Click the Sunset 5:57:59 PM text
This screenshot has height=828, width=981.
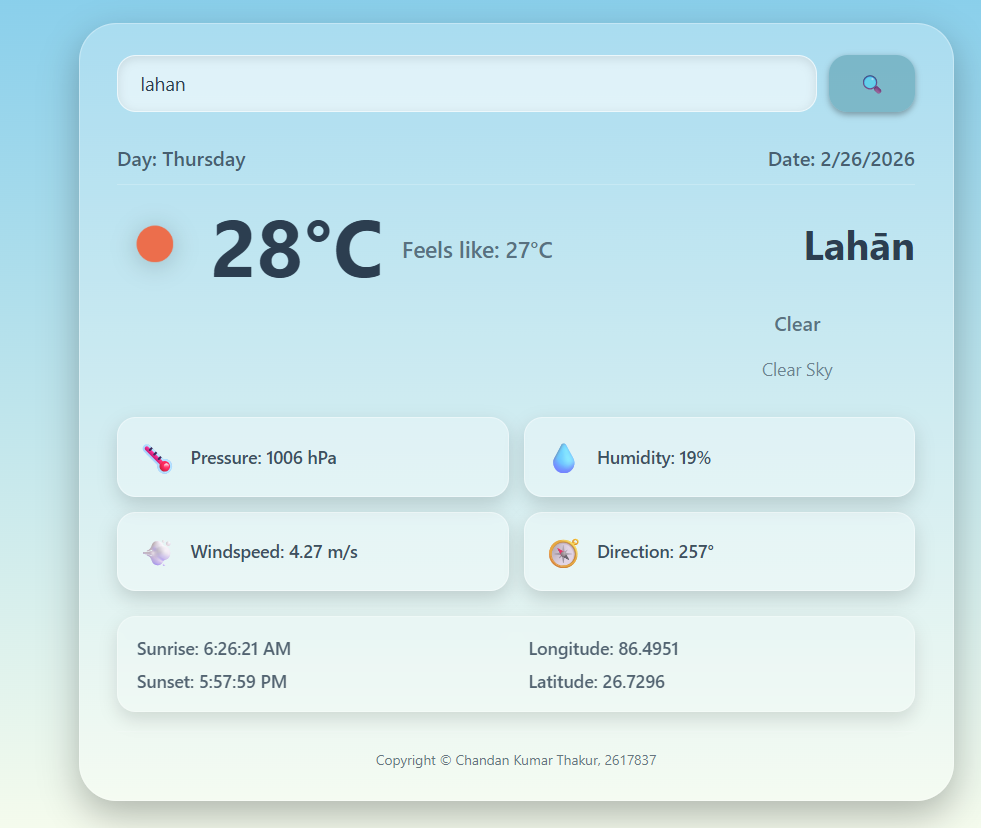212,682
